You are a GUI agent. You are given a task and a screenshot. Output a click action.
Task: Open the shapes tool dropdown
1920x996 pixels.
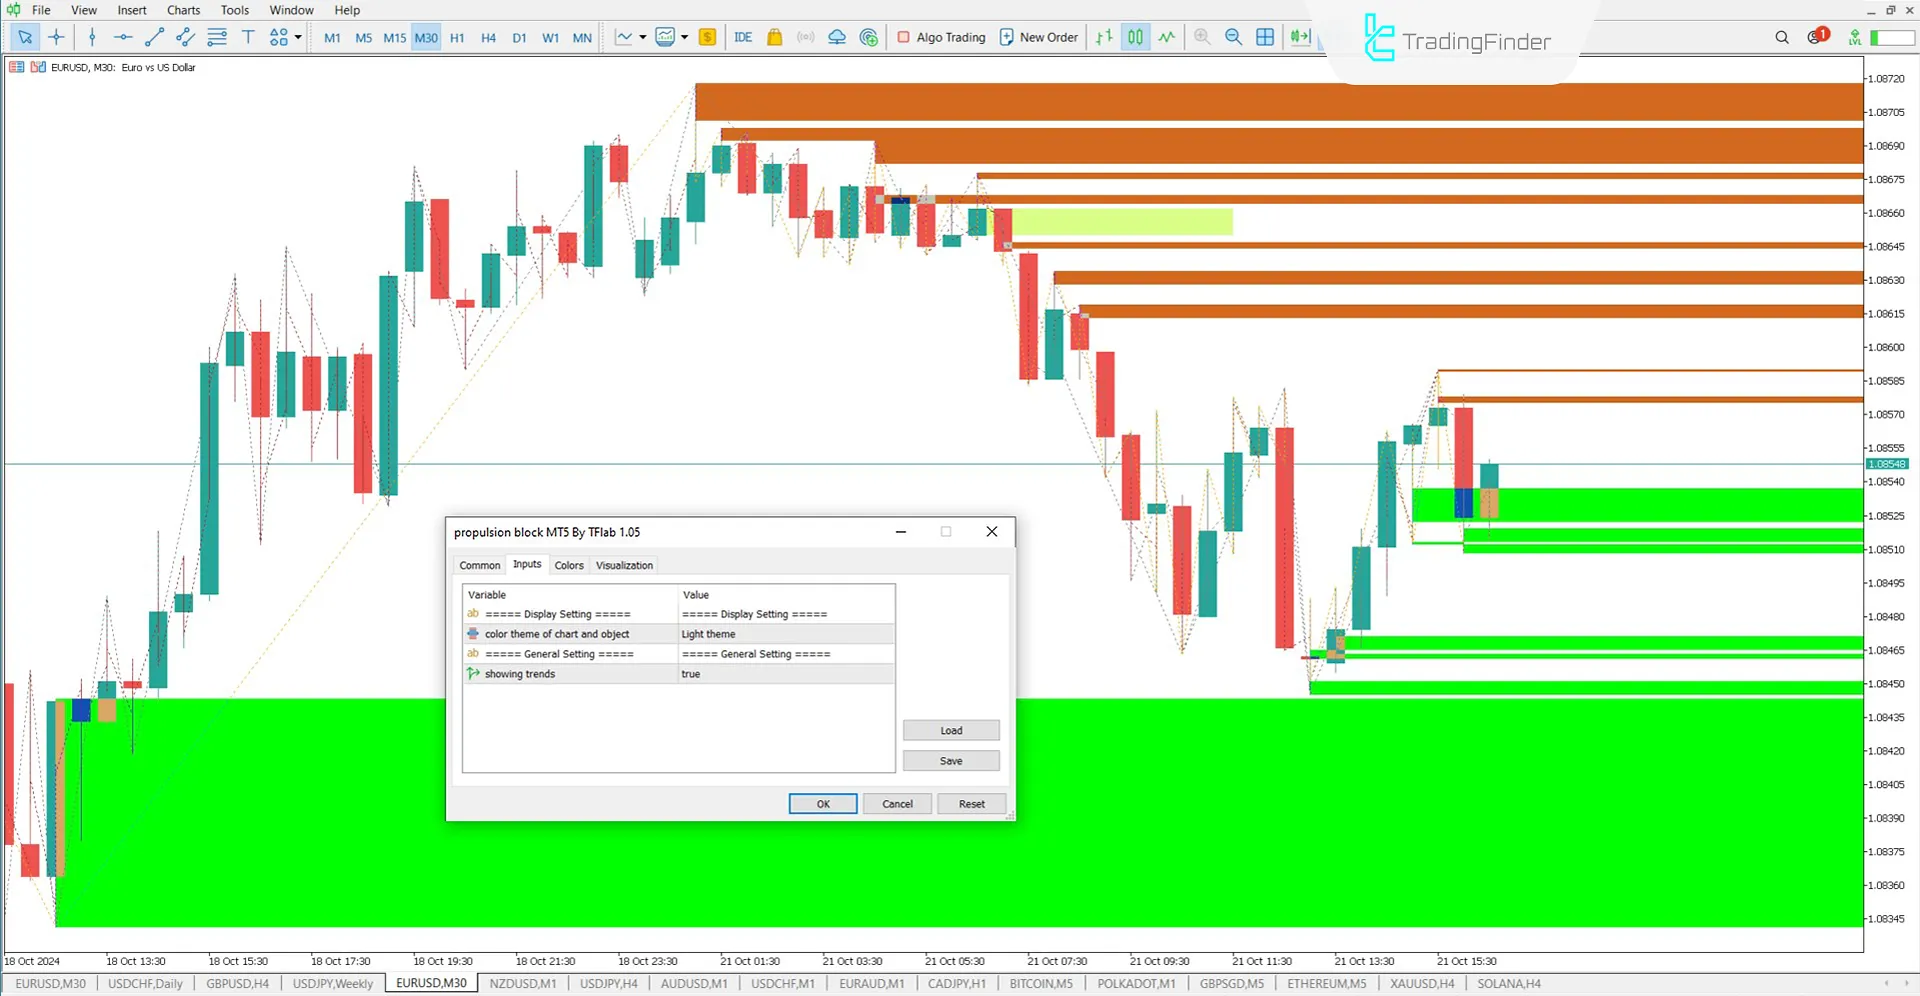298,37
